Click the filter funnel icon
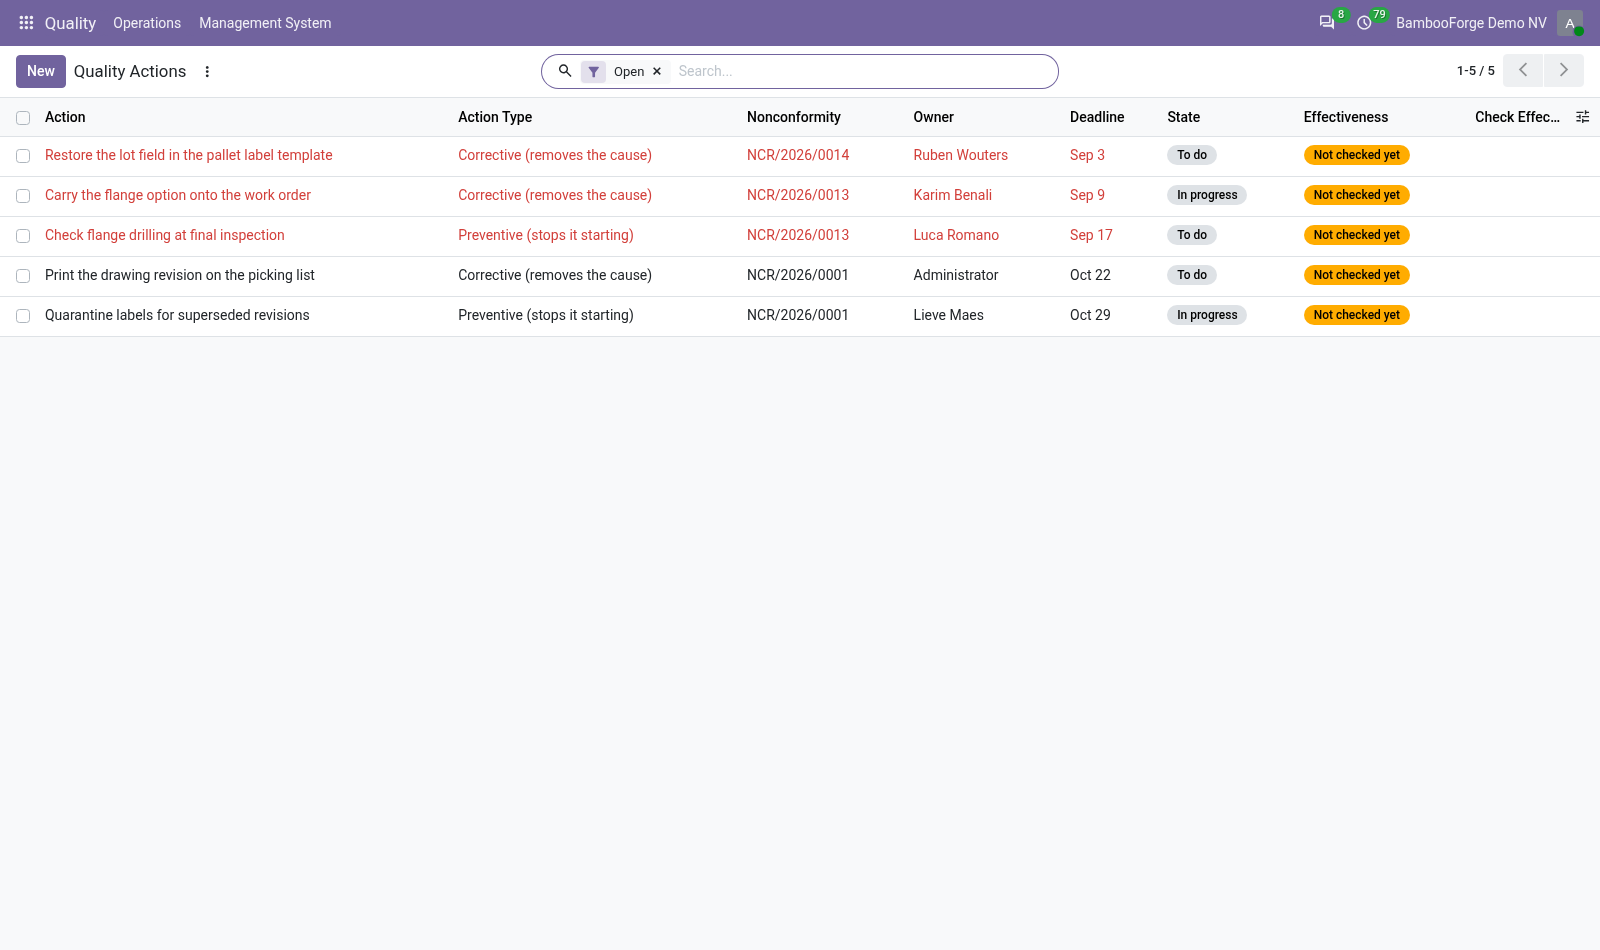The height and width of the screenshot is (950, 1600). pos(593,71)
